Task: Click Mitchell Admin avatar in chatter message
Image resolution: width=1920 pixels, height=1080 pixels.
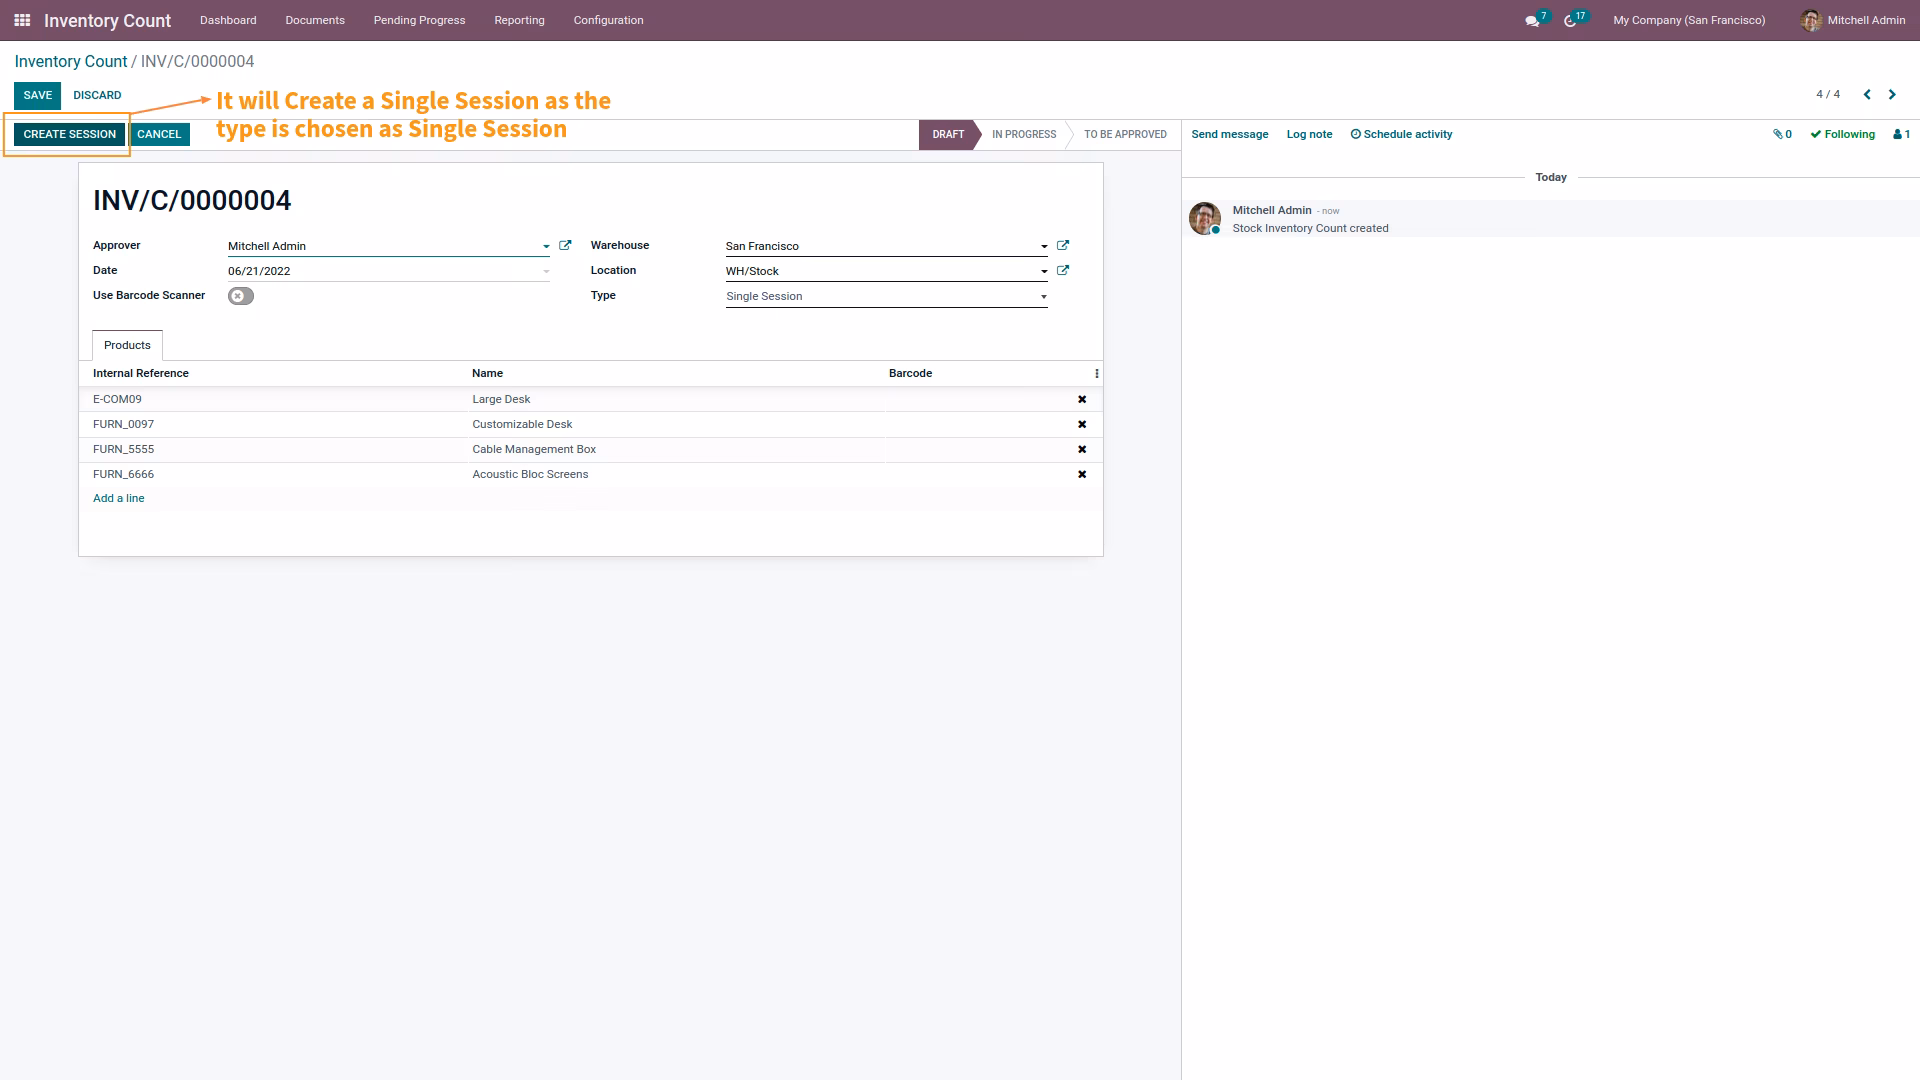Action: pyautogui.click(x=1205, y=218)
